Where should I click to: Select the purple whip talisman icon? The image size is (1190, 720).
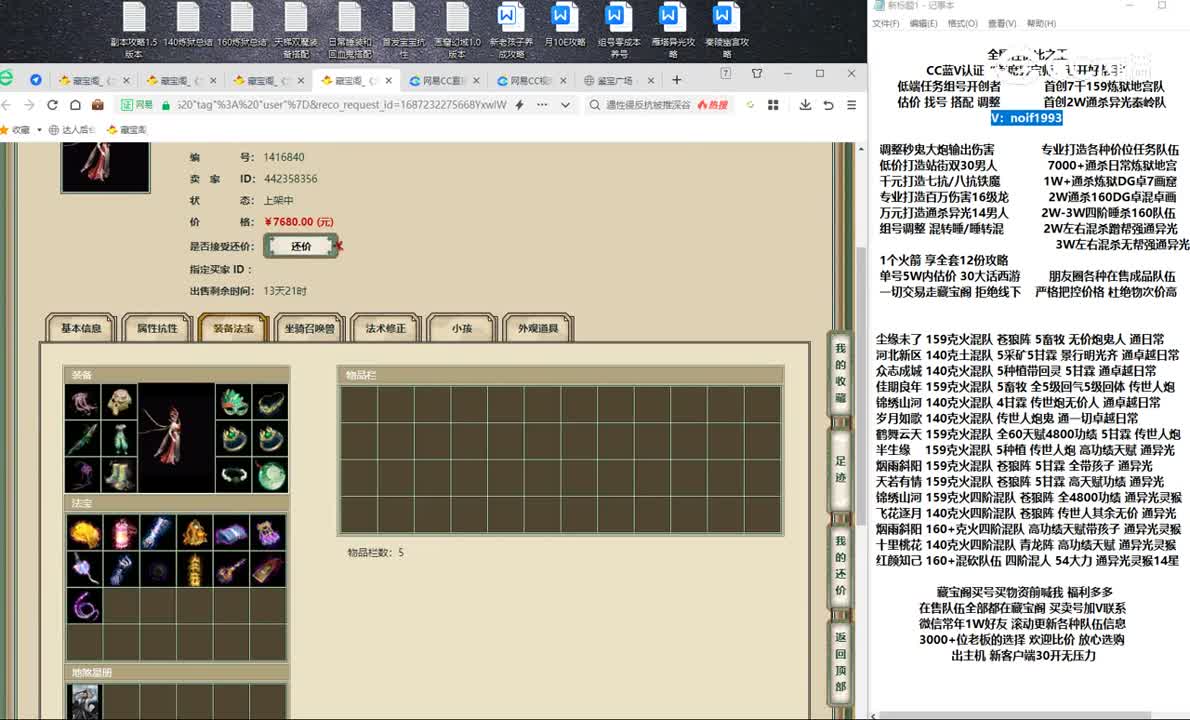(x=85, y=605)
